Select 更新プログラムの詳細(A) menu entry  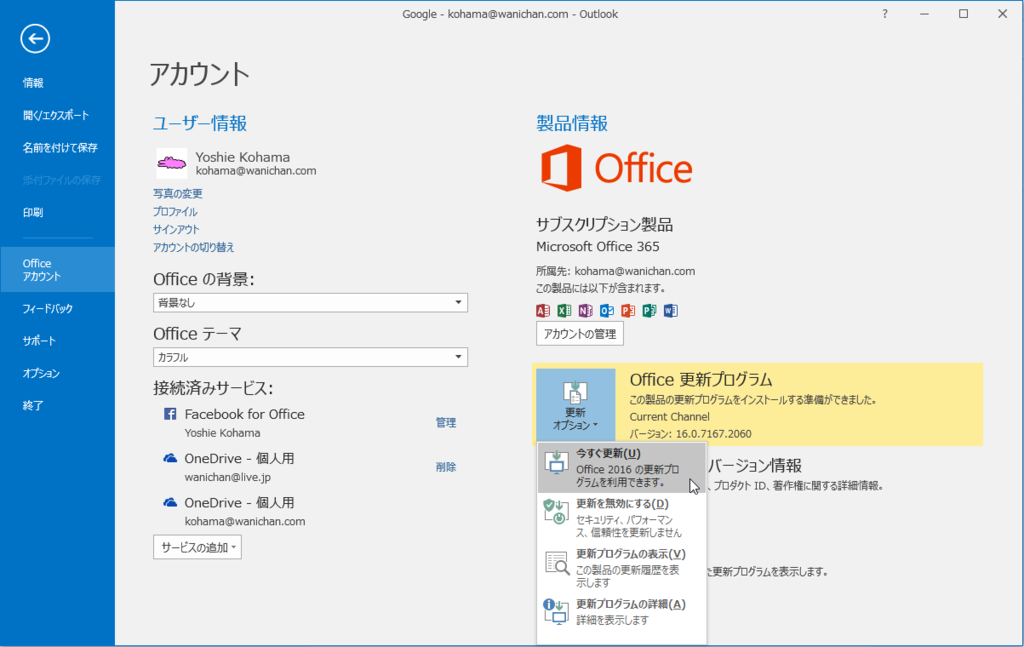pos(622,612)
